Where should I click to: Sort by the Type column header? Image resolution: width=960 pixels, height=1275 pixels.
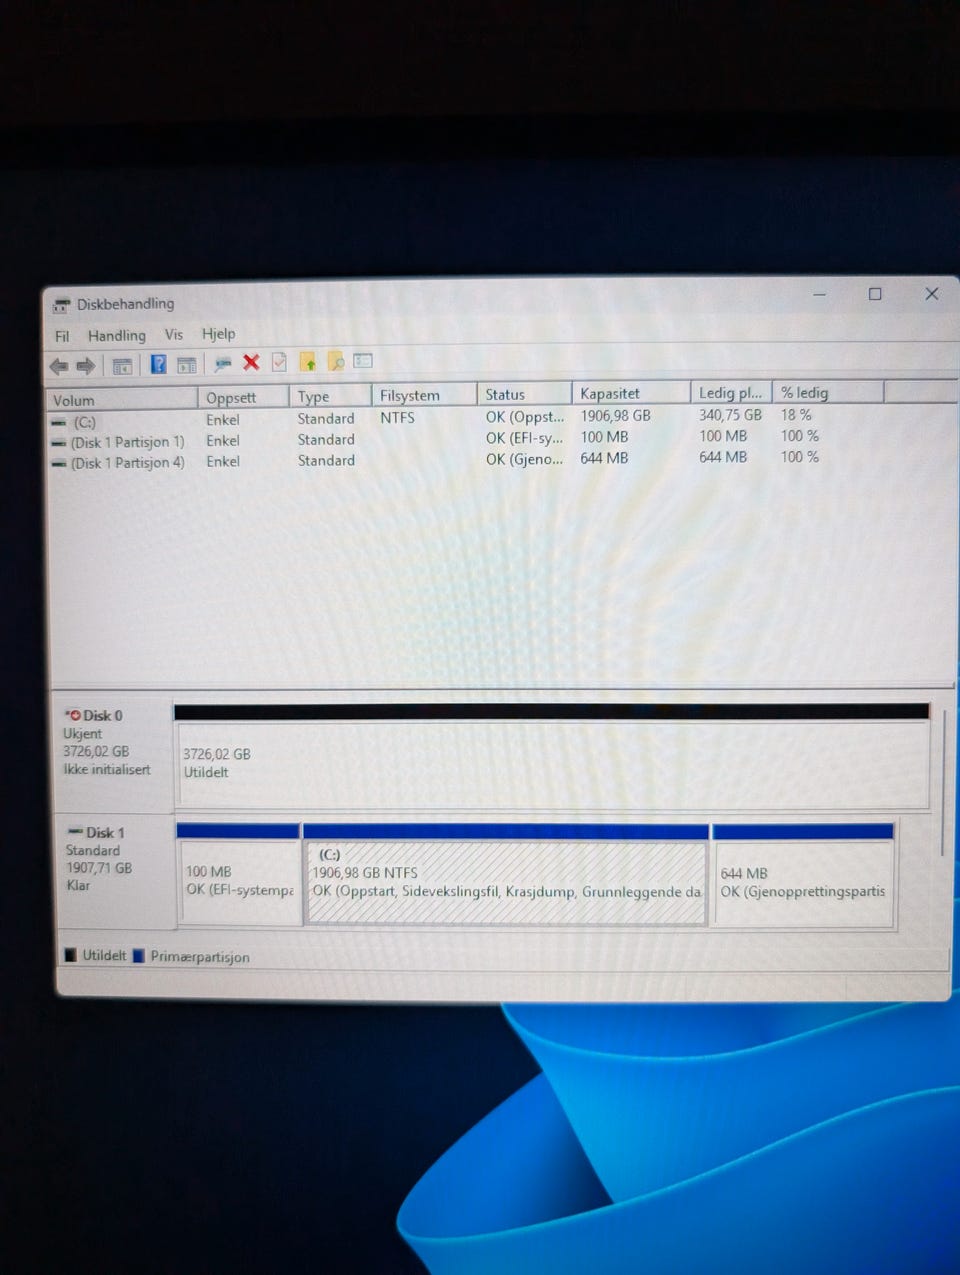click(330, 396)
